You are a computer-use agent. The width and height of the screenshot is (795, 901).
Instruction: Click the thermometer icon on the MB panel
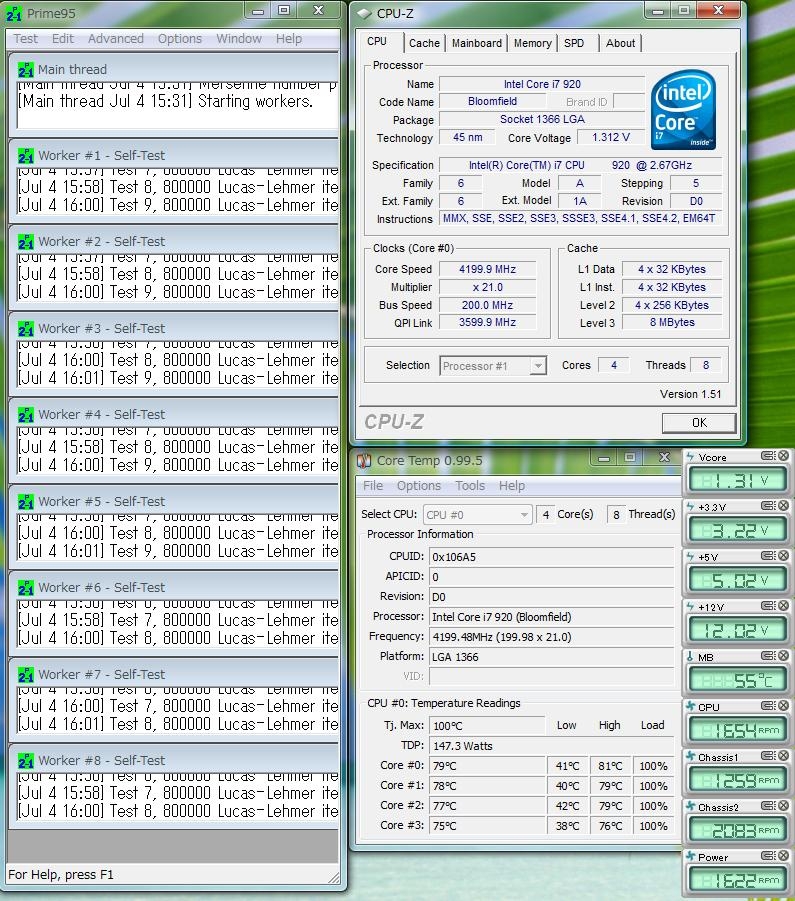coord(690,656)
